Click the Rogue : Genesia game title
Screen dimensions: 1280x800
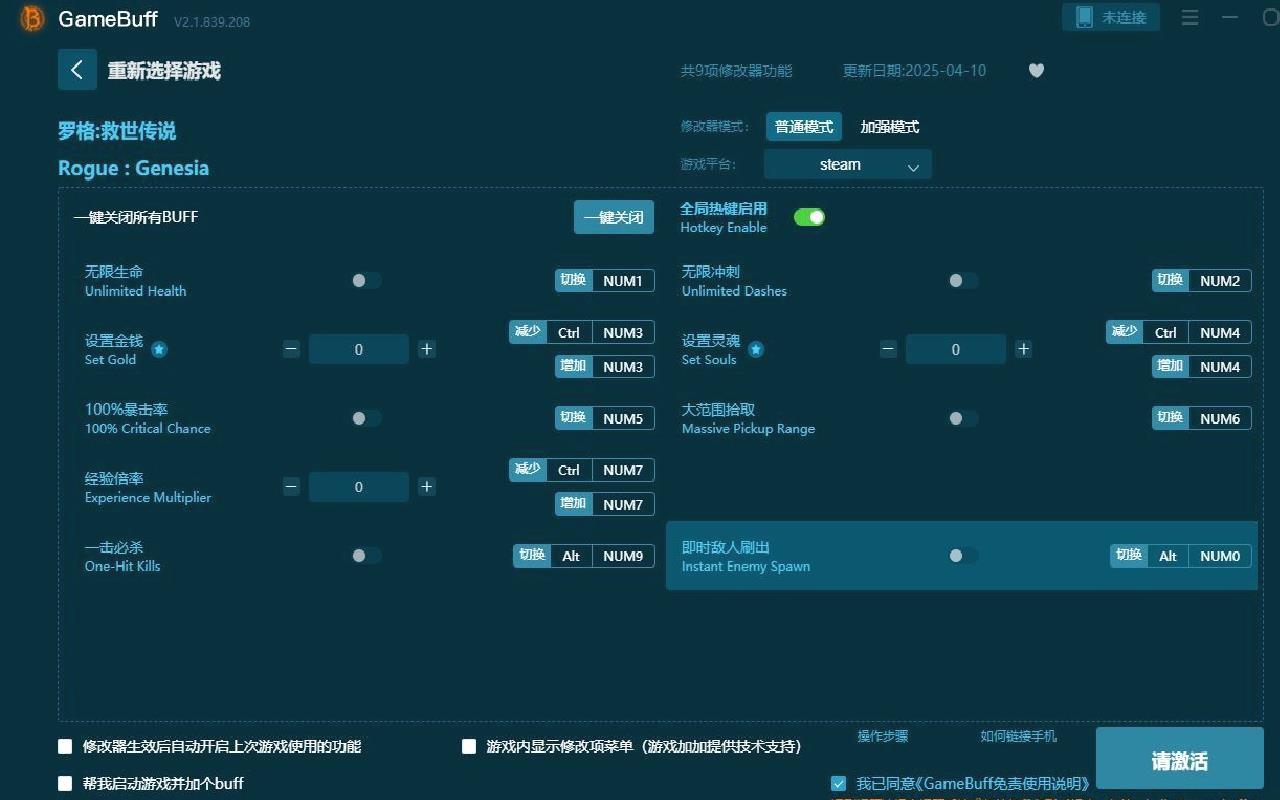(x=134, y=168)
